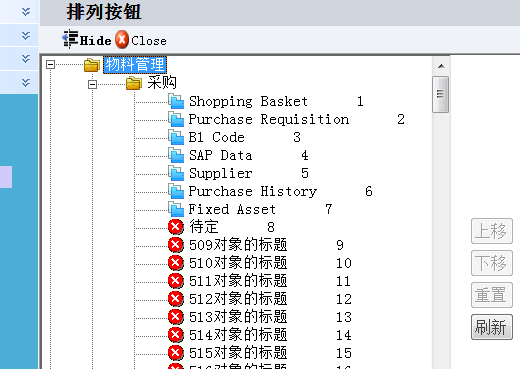Click the 刷新 refresh button
The height and width of the screenshot is (369, 520).
click(492, 327)
